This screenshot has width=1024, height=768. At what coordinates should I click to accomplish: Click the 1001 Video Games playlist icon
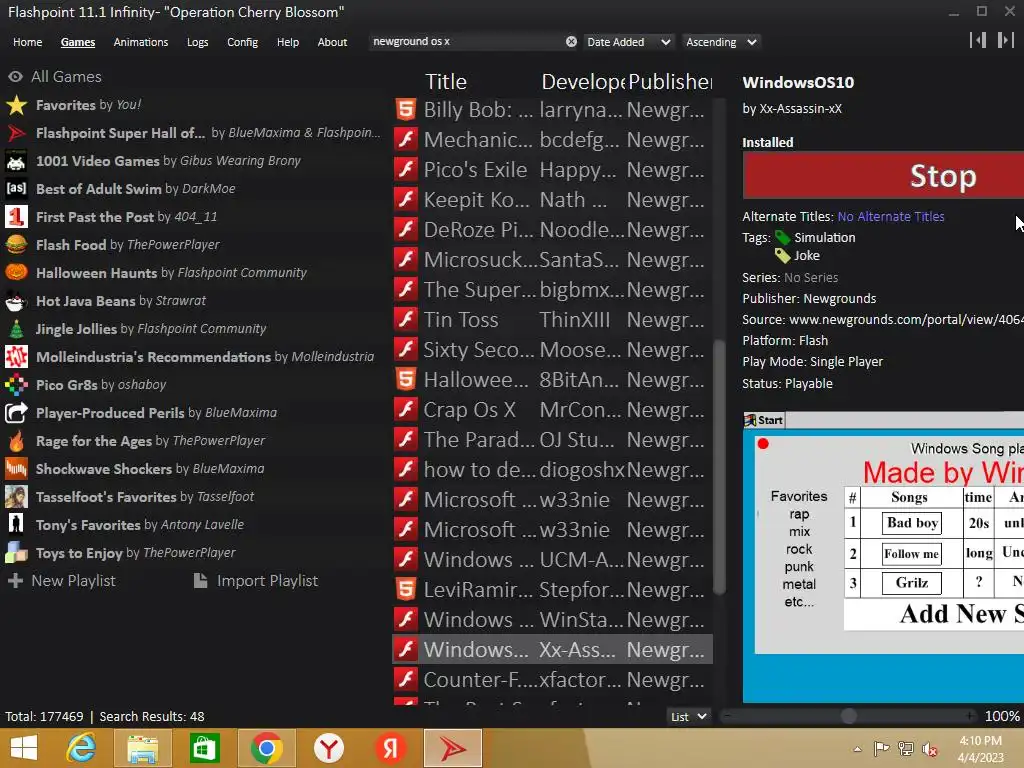click(16, 161)
